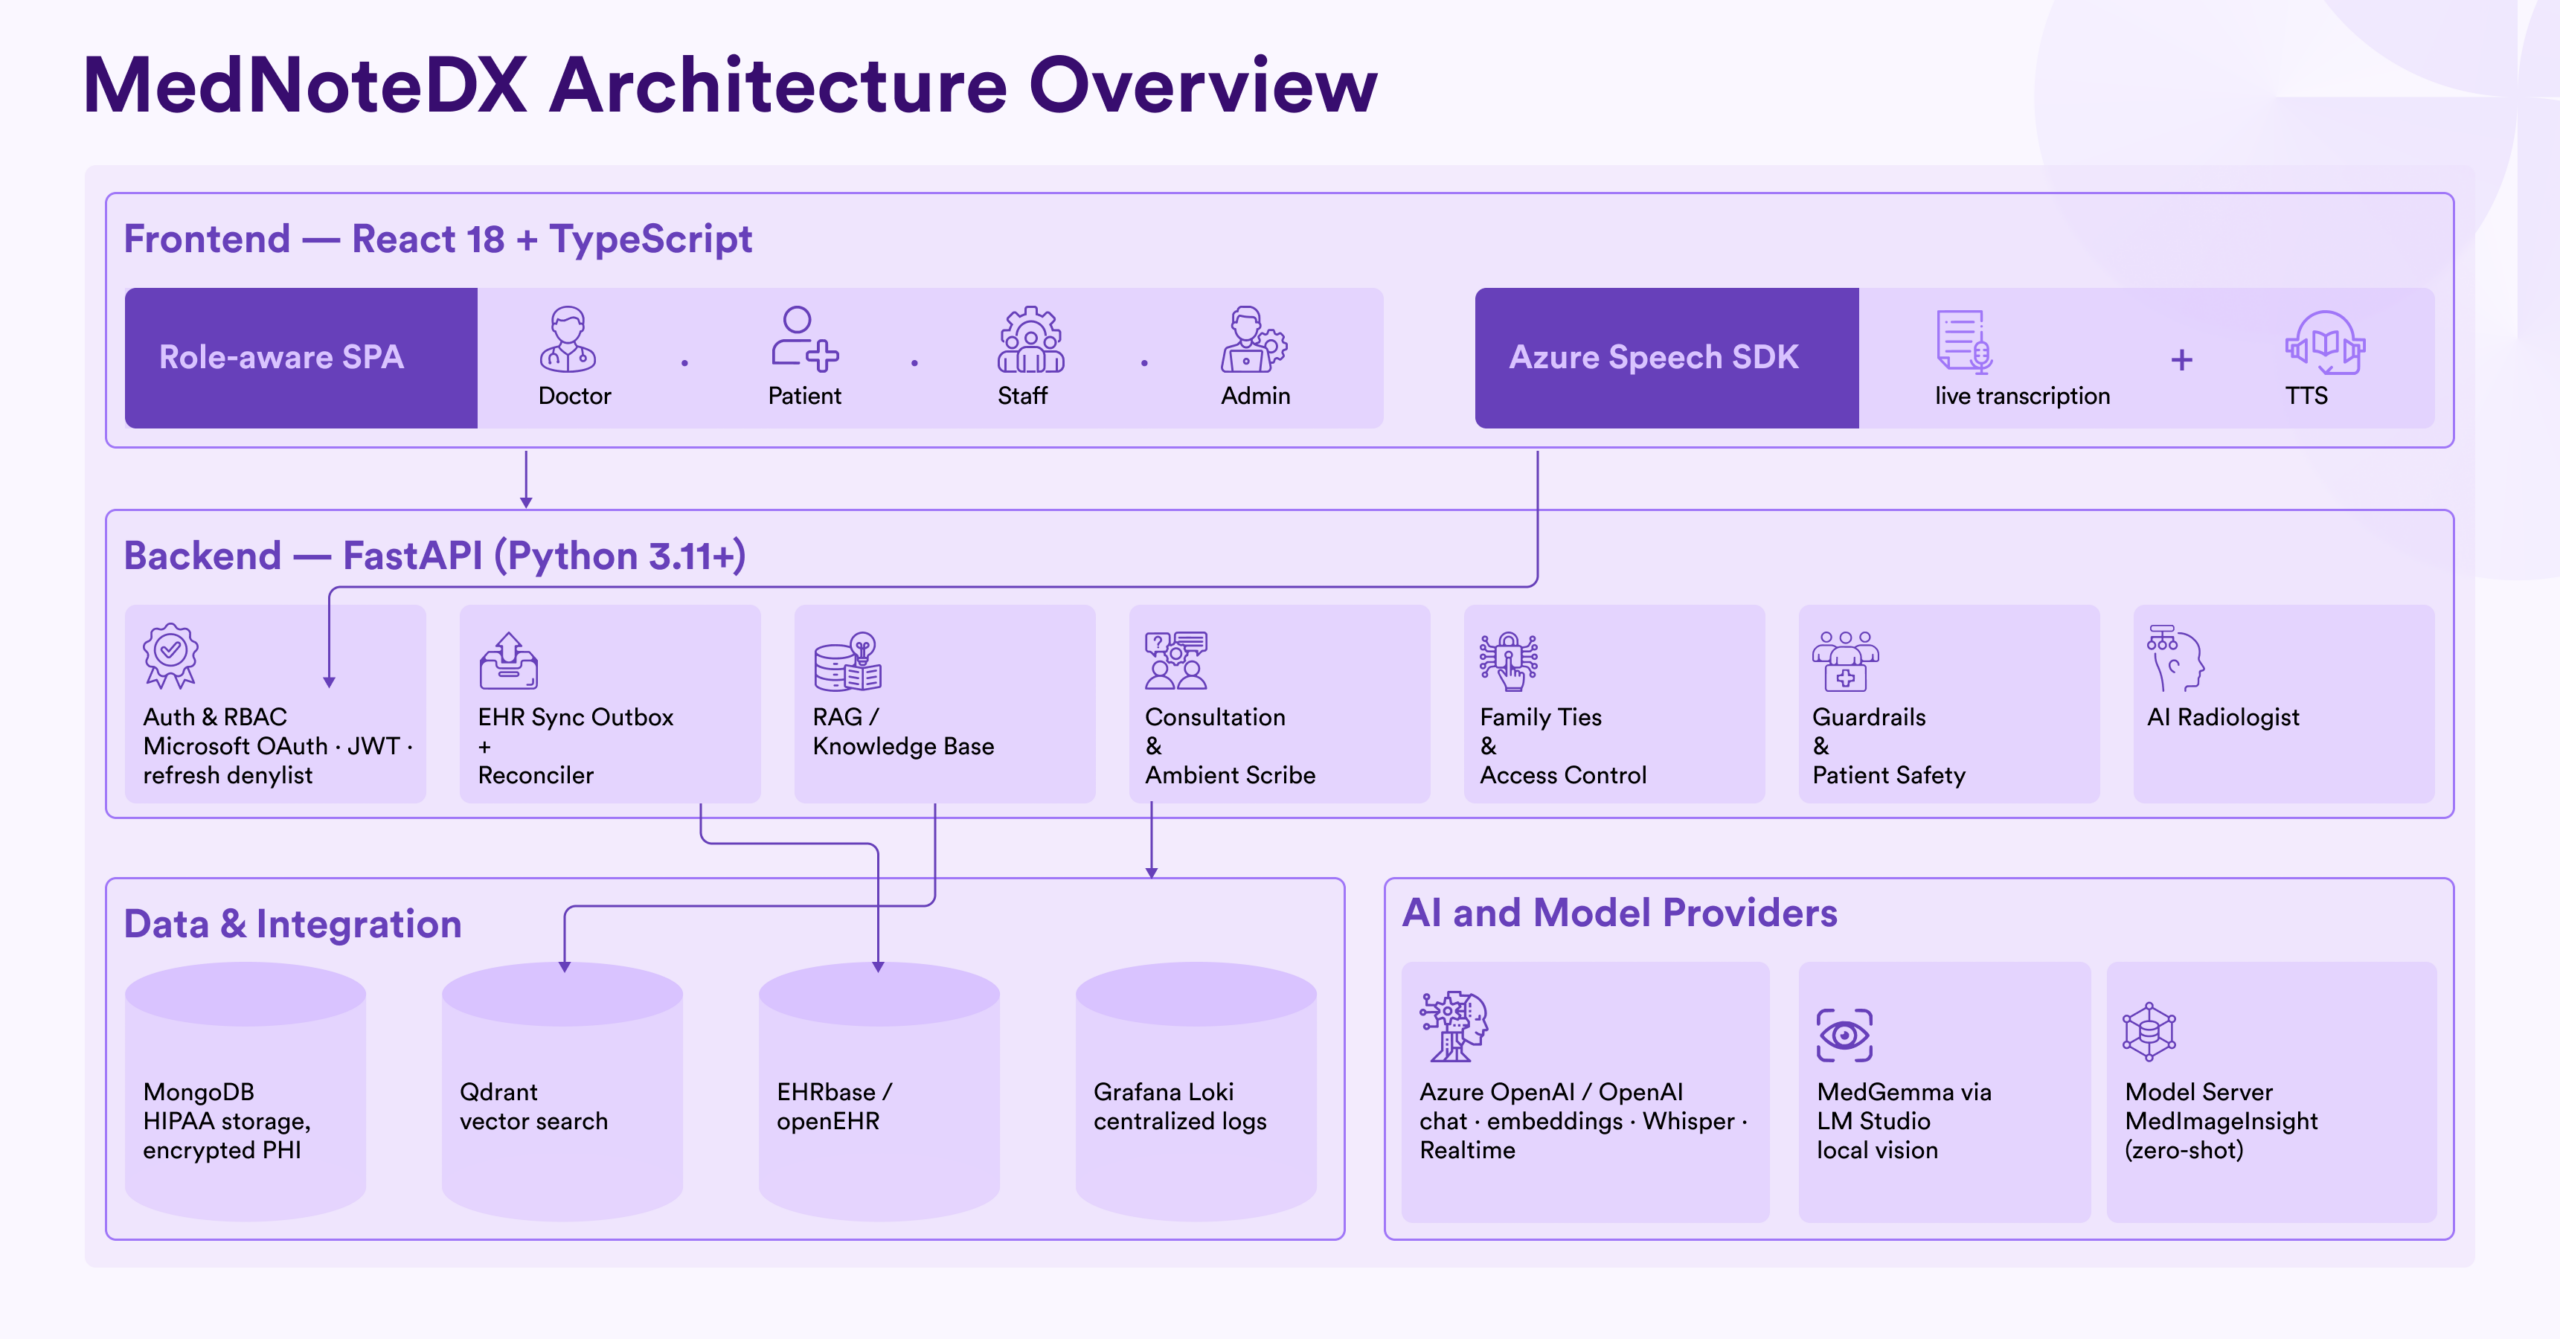Click the Azure OpenAI robot-head icon
The image size is (2560, 1339).
[1454, 1027]
